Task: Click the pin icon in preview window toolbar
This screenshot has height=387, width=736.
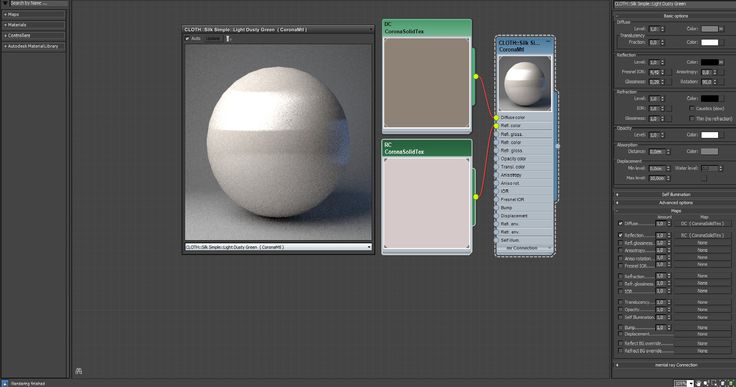Action: tap(228, 39)
